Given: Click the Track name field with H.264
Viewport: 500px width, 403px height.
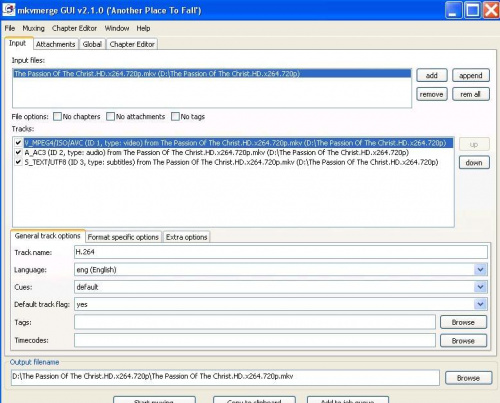Looking at the screenshot, I should point(281,252).
